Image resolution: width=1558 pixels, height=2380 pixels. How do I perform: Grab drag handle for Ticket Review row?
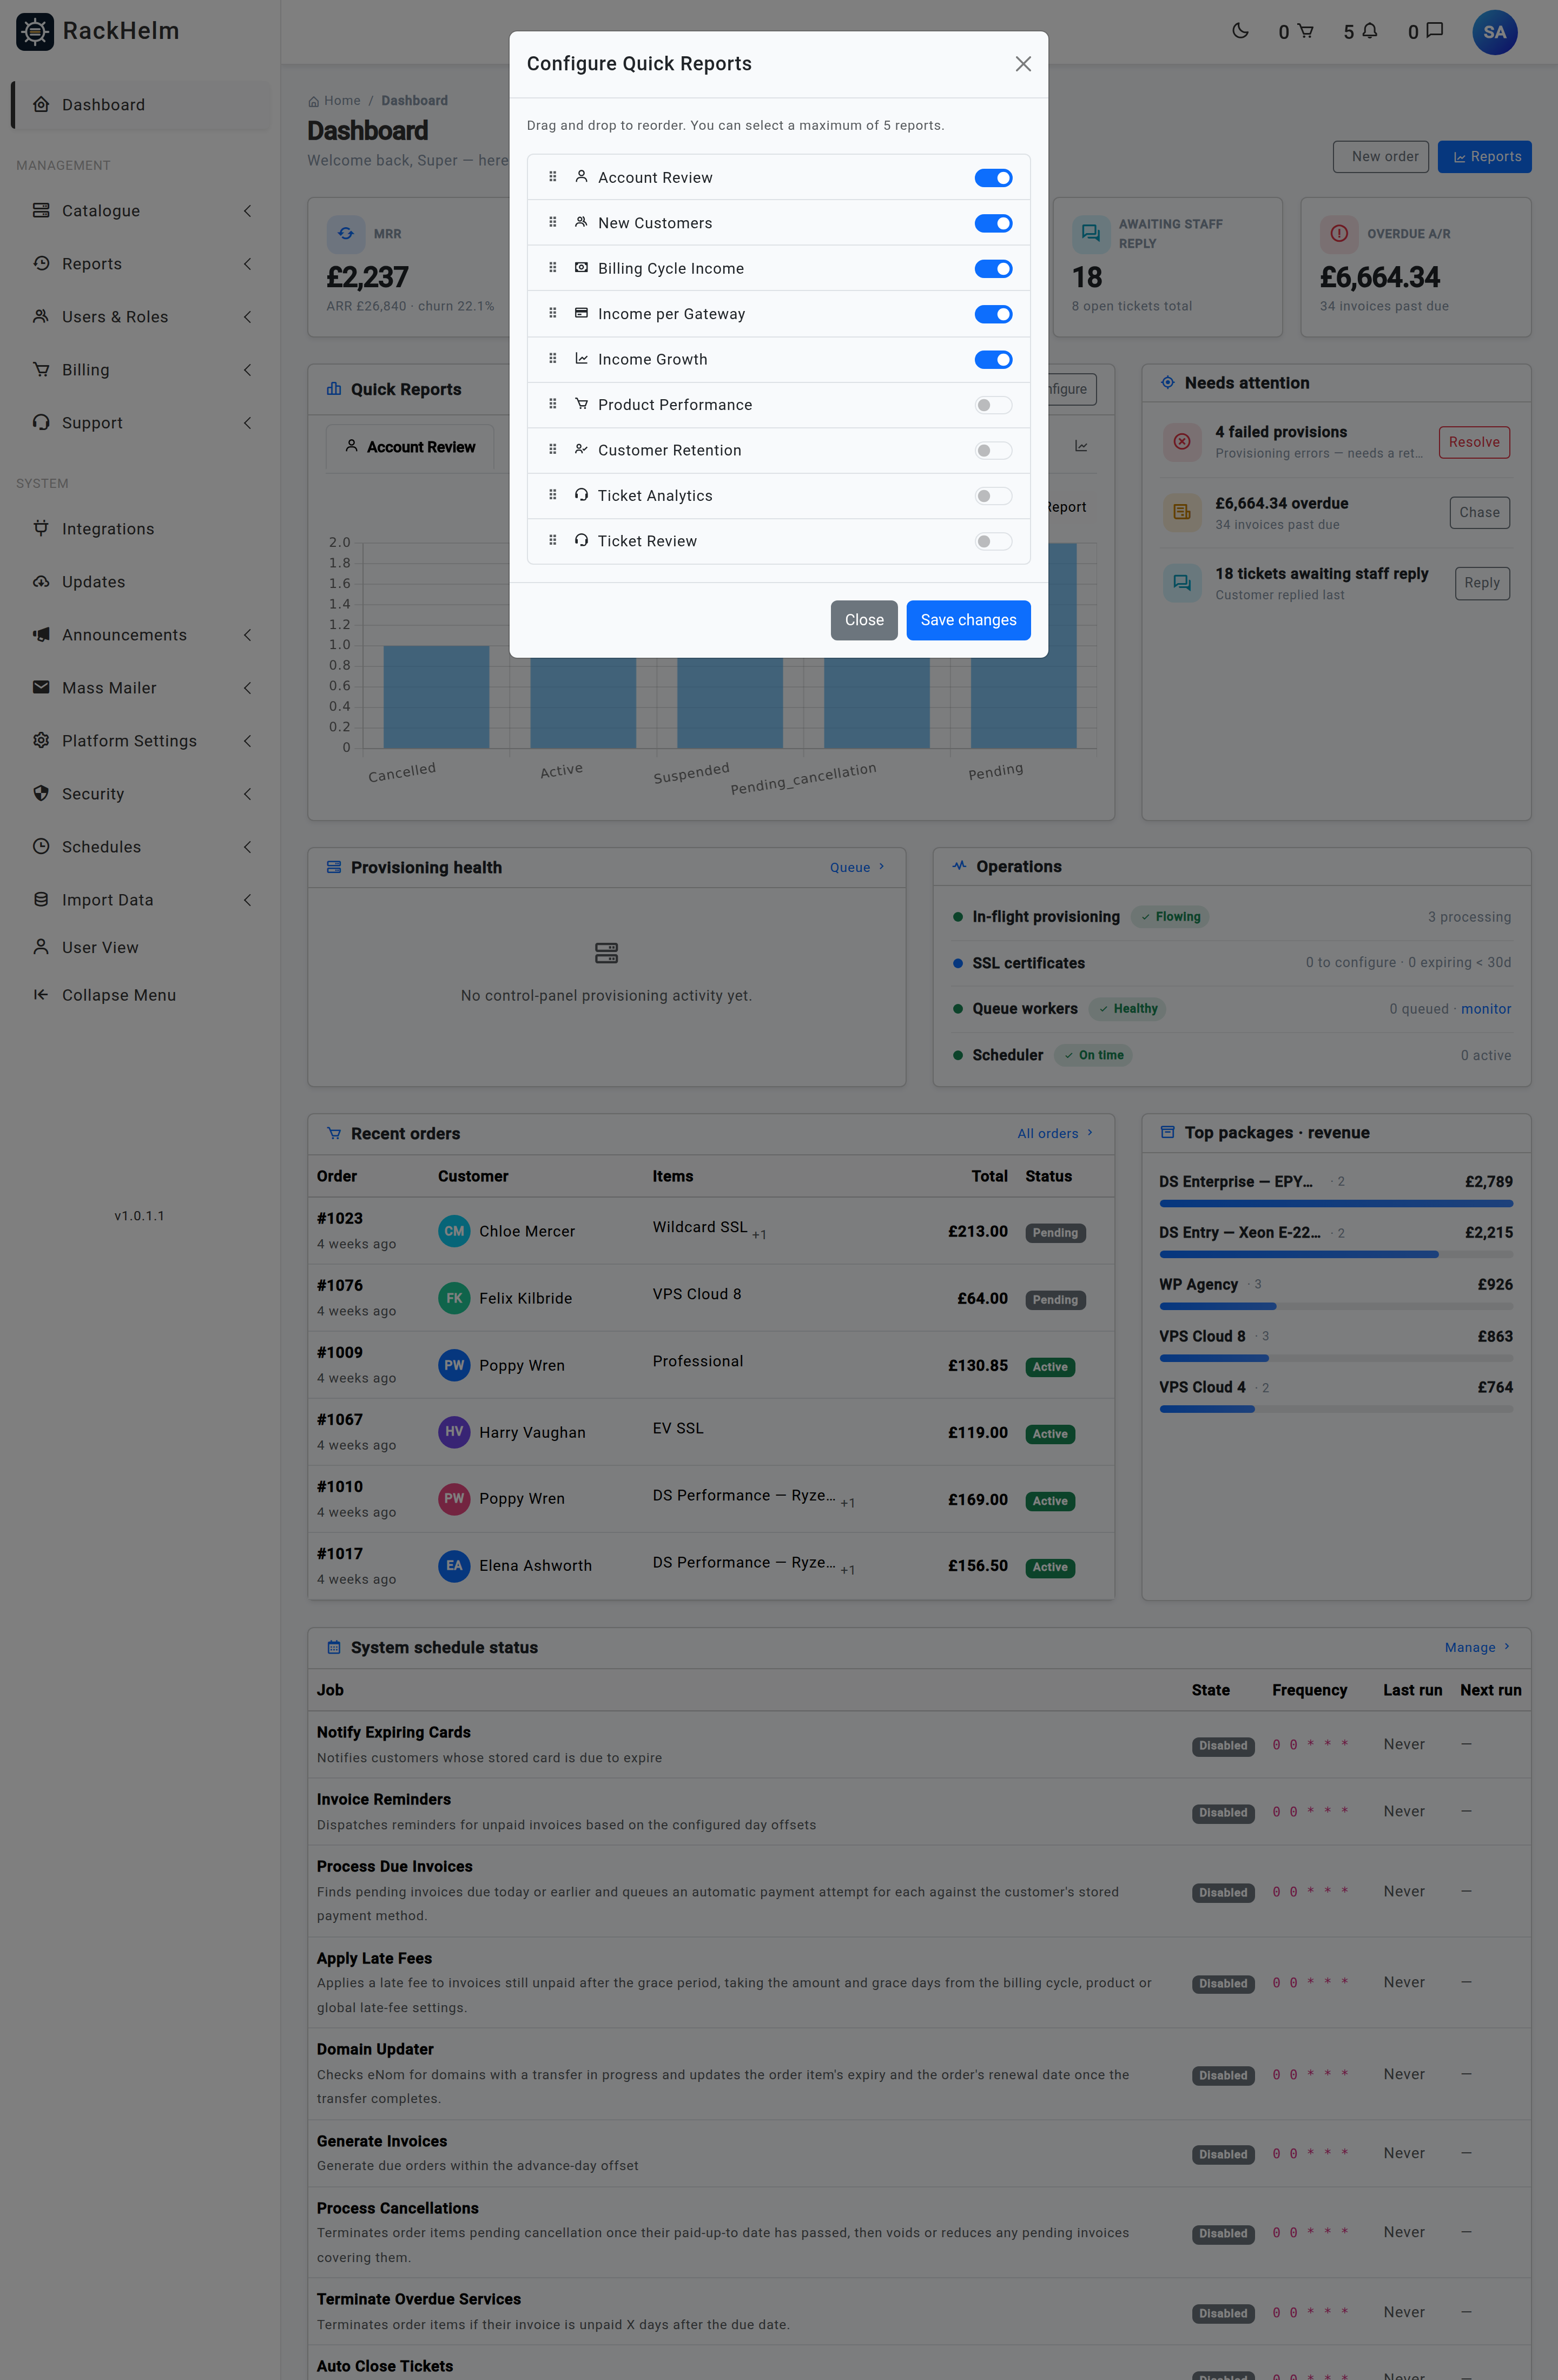553,541
